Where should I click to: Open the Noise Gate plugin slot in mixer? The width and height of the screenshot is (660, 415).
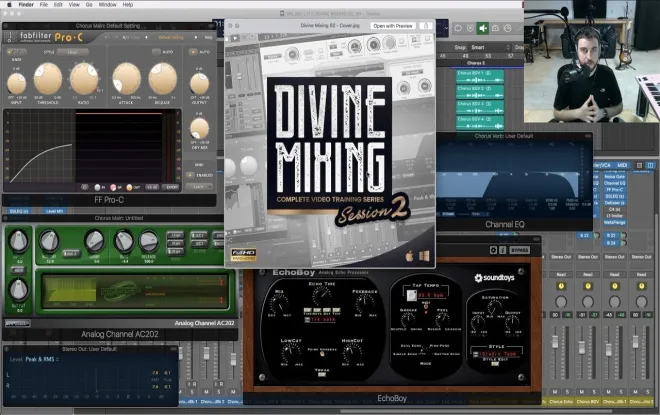615,177
